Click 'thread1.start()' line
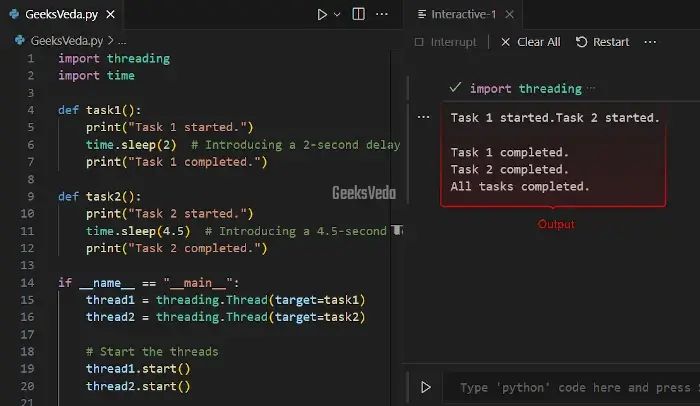Viewport: 700px width, 406px height. [x=138, y=369]
